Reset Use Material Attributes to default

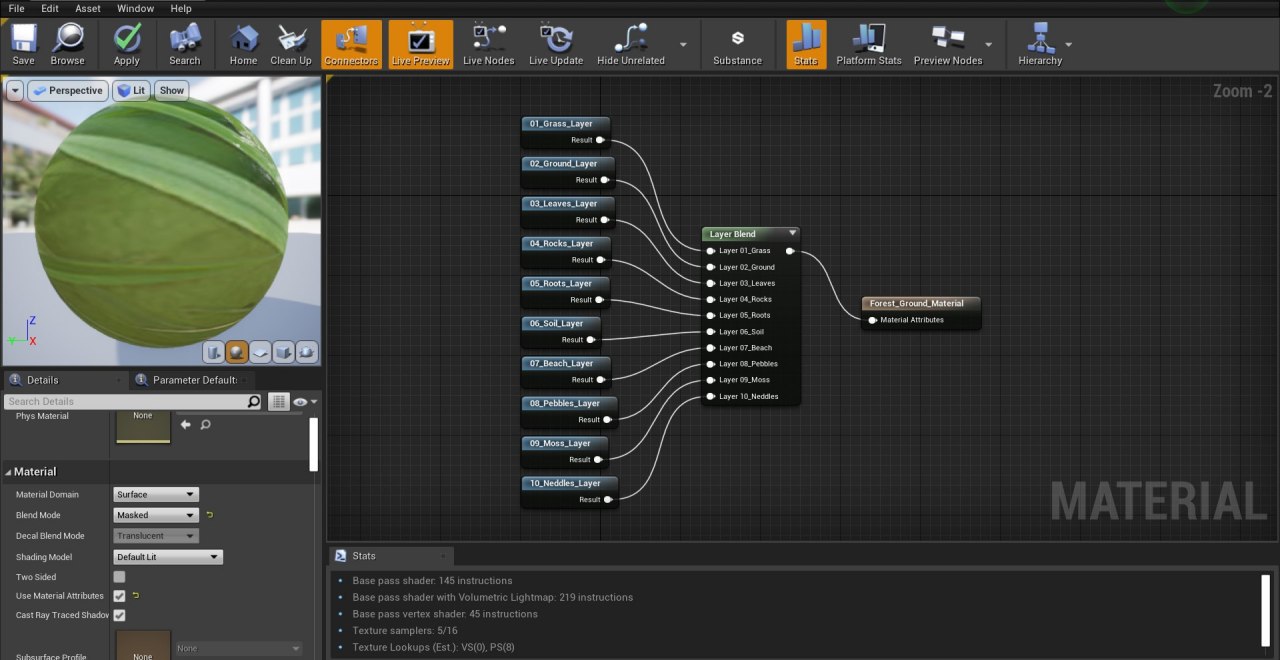(135, 596)
